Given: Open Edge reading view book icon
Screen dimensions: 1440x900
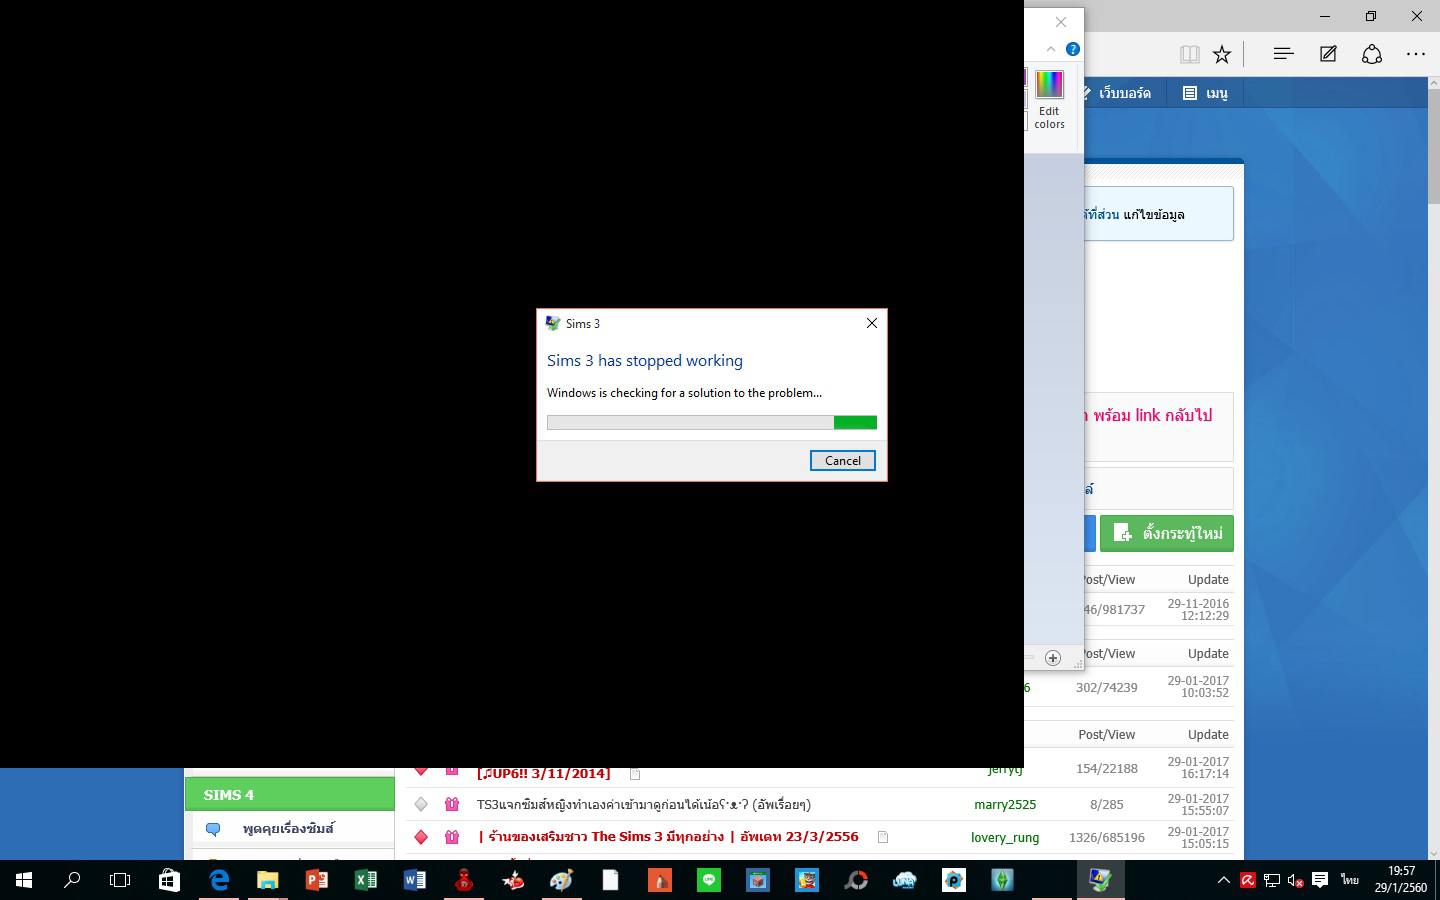Looking at the screenshot, I should click(1189, 54).
